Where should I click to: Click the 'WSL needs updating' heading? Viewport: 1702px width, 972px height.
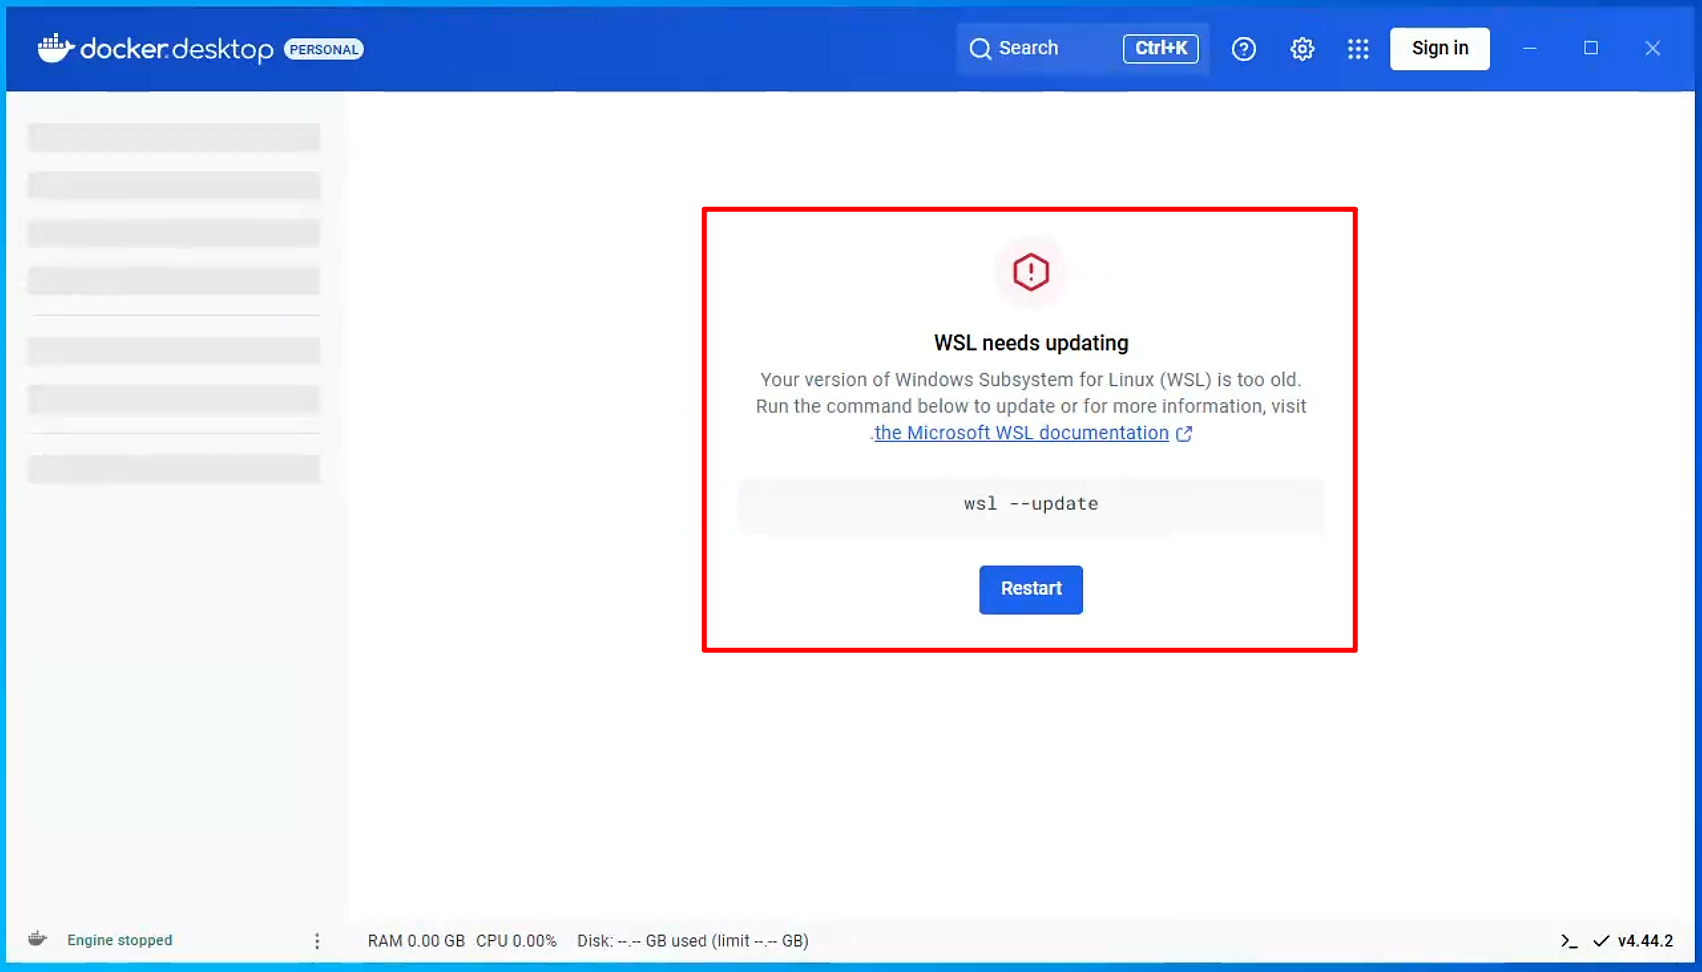click(x=1031, y=343)
